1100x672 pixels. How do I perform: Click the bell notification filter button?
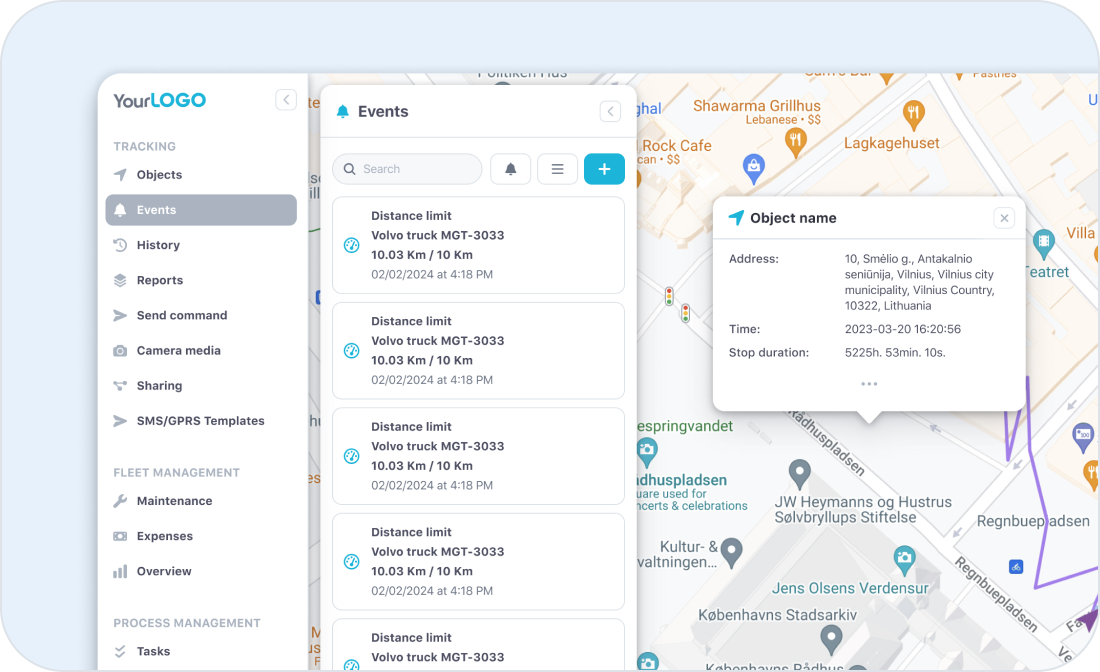510,169
